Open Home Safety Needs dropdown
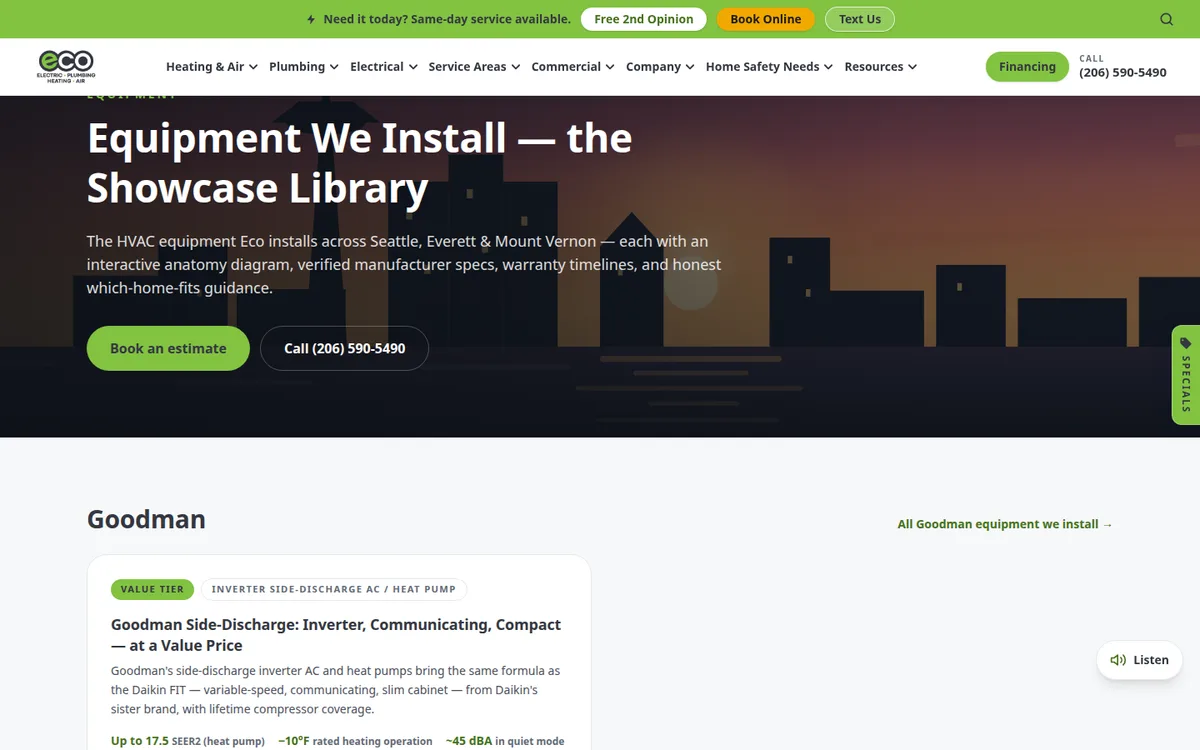Image resolution: width=1200 pixels, height=750 pixels. click(x=769, y=67)
